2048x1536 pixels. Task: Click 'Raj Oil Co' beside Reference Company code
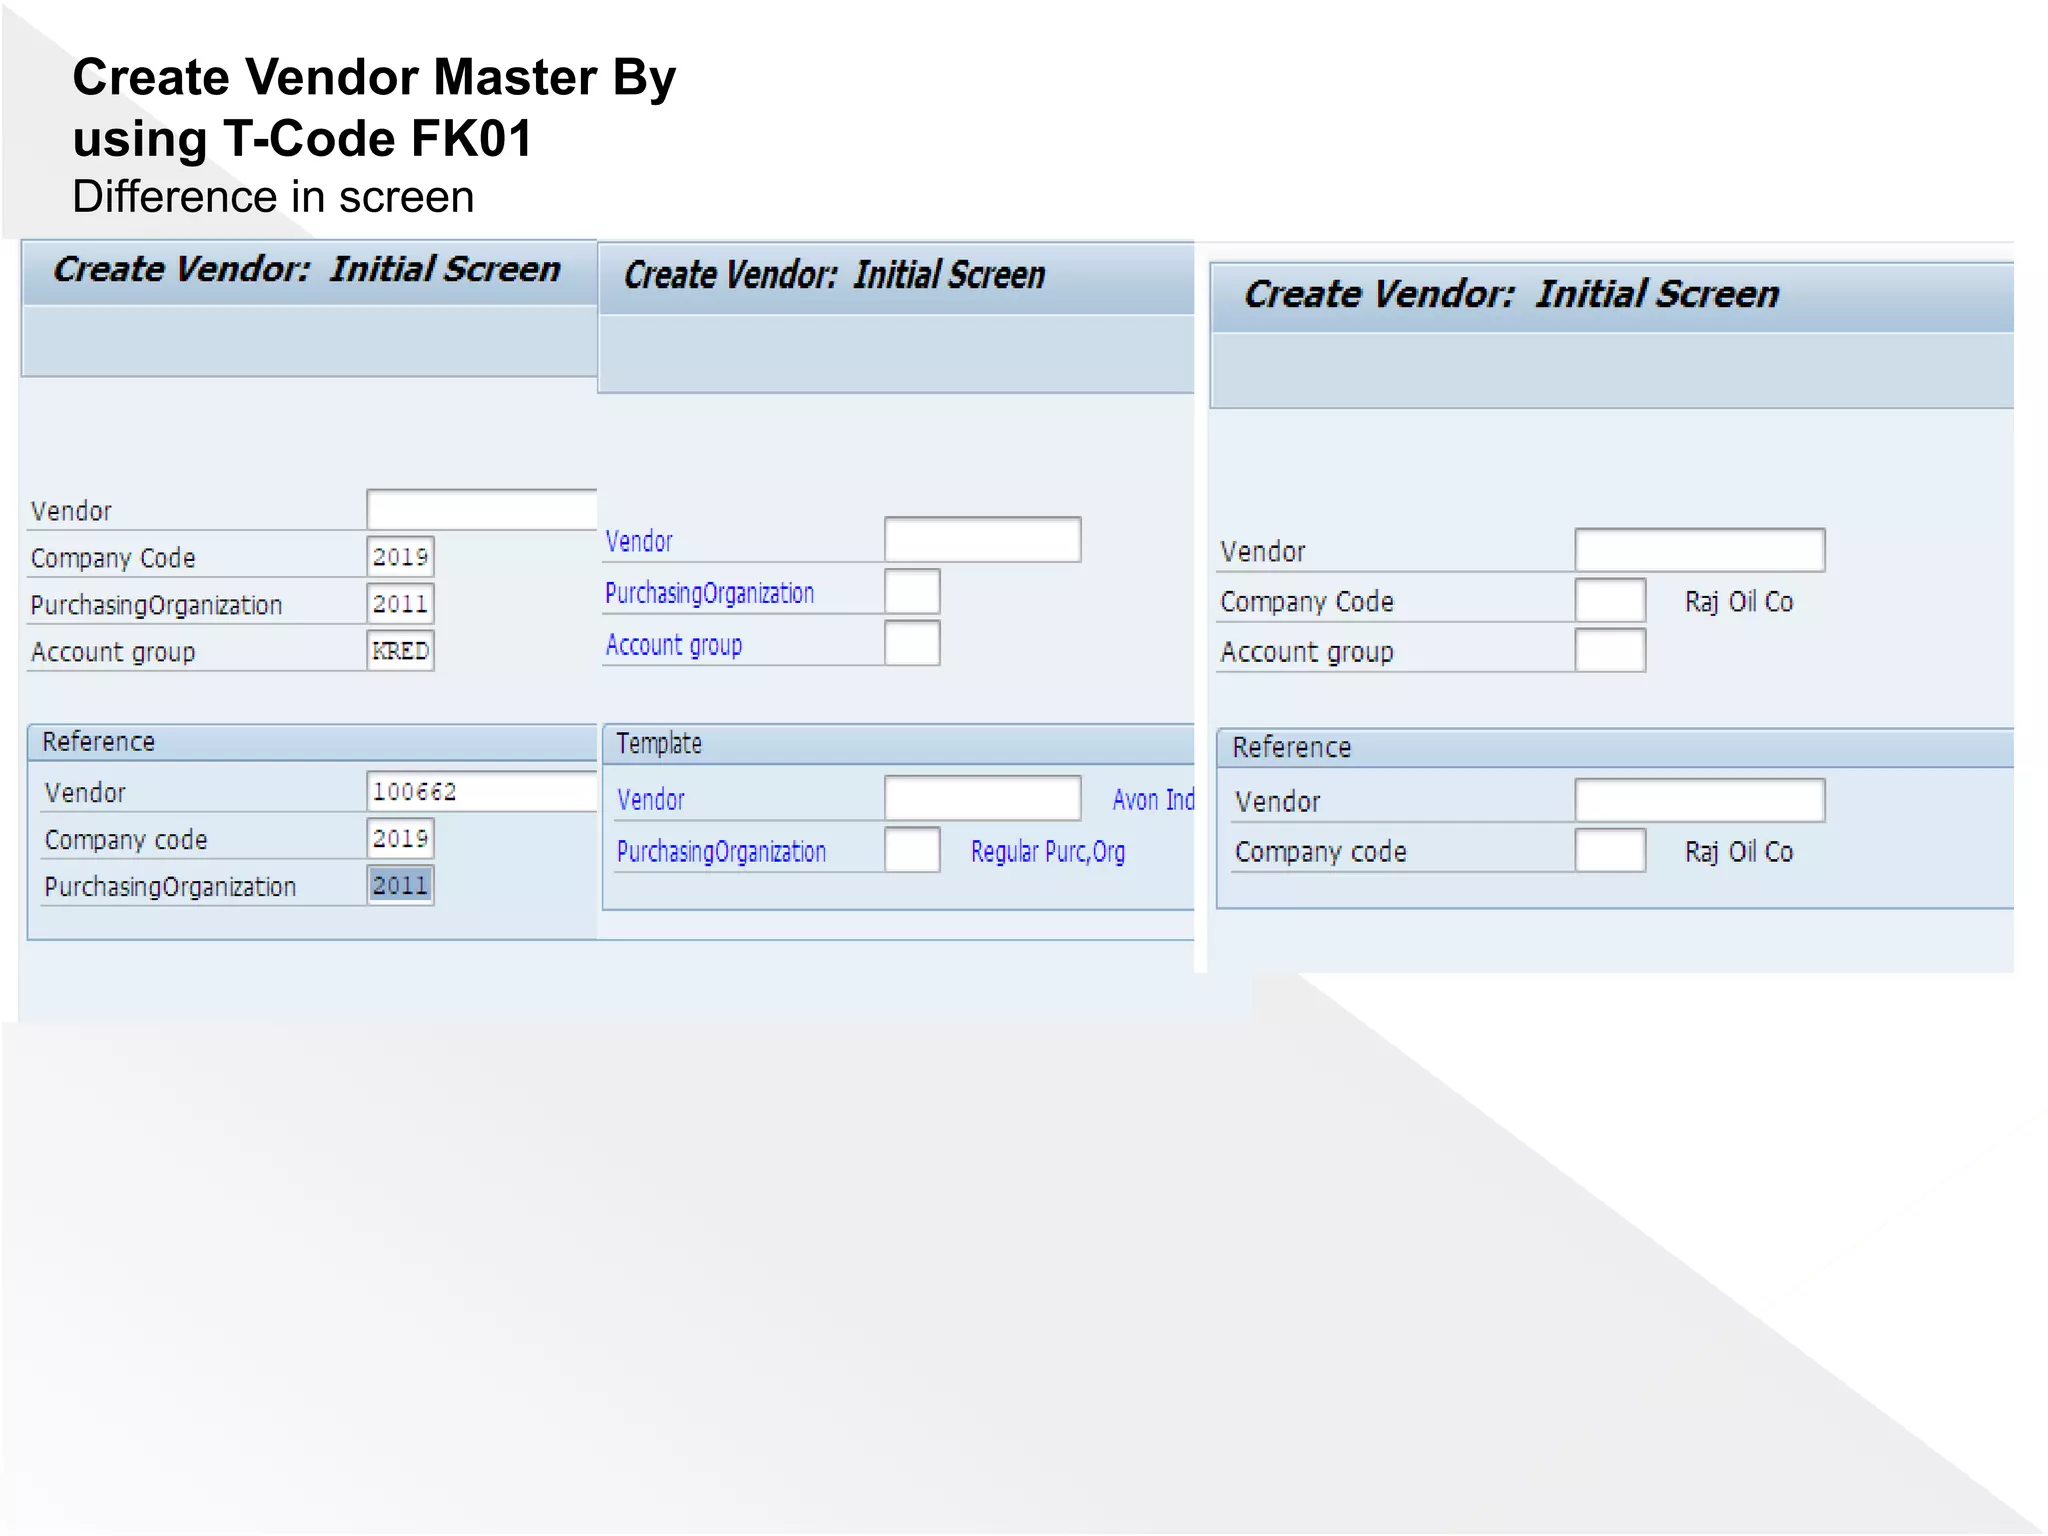pyautogui.click(x=1739, y=852)
